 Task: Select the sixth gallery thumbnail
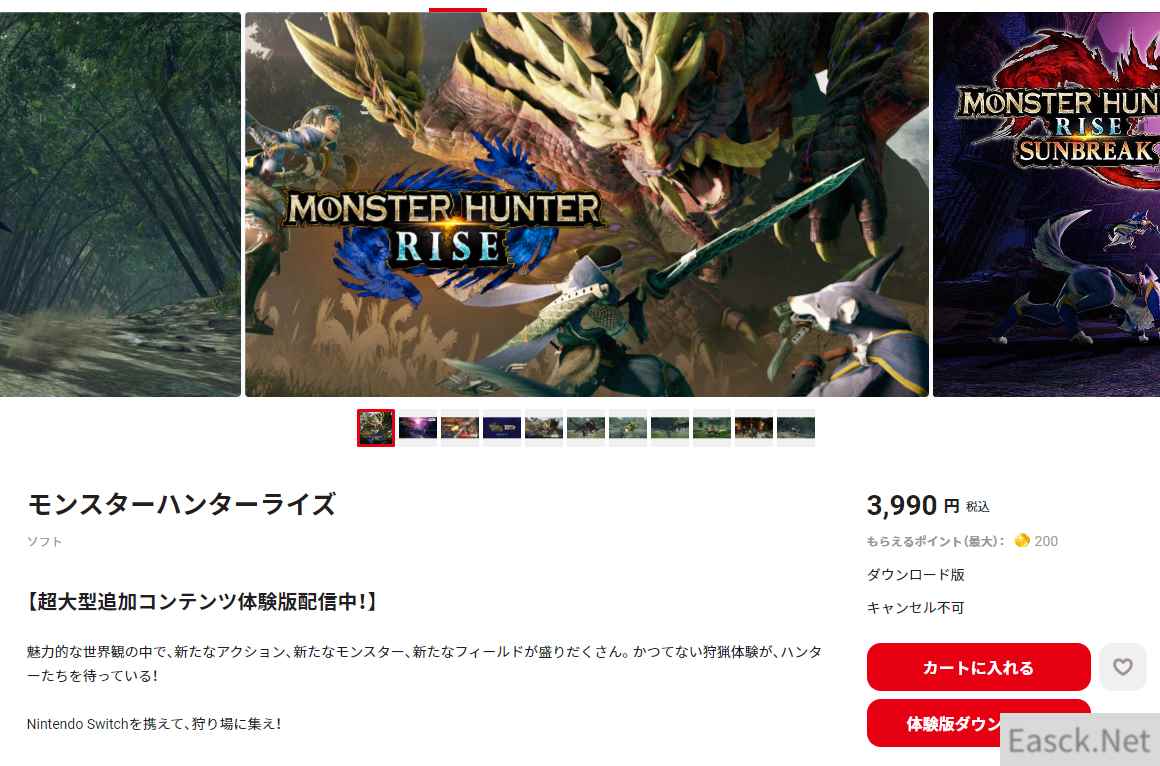[x=586, y=428]
